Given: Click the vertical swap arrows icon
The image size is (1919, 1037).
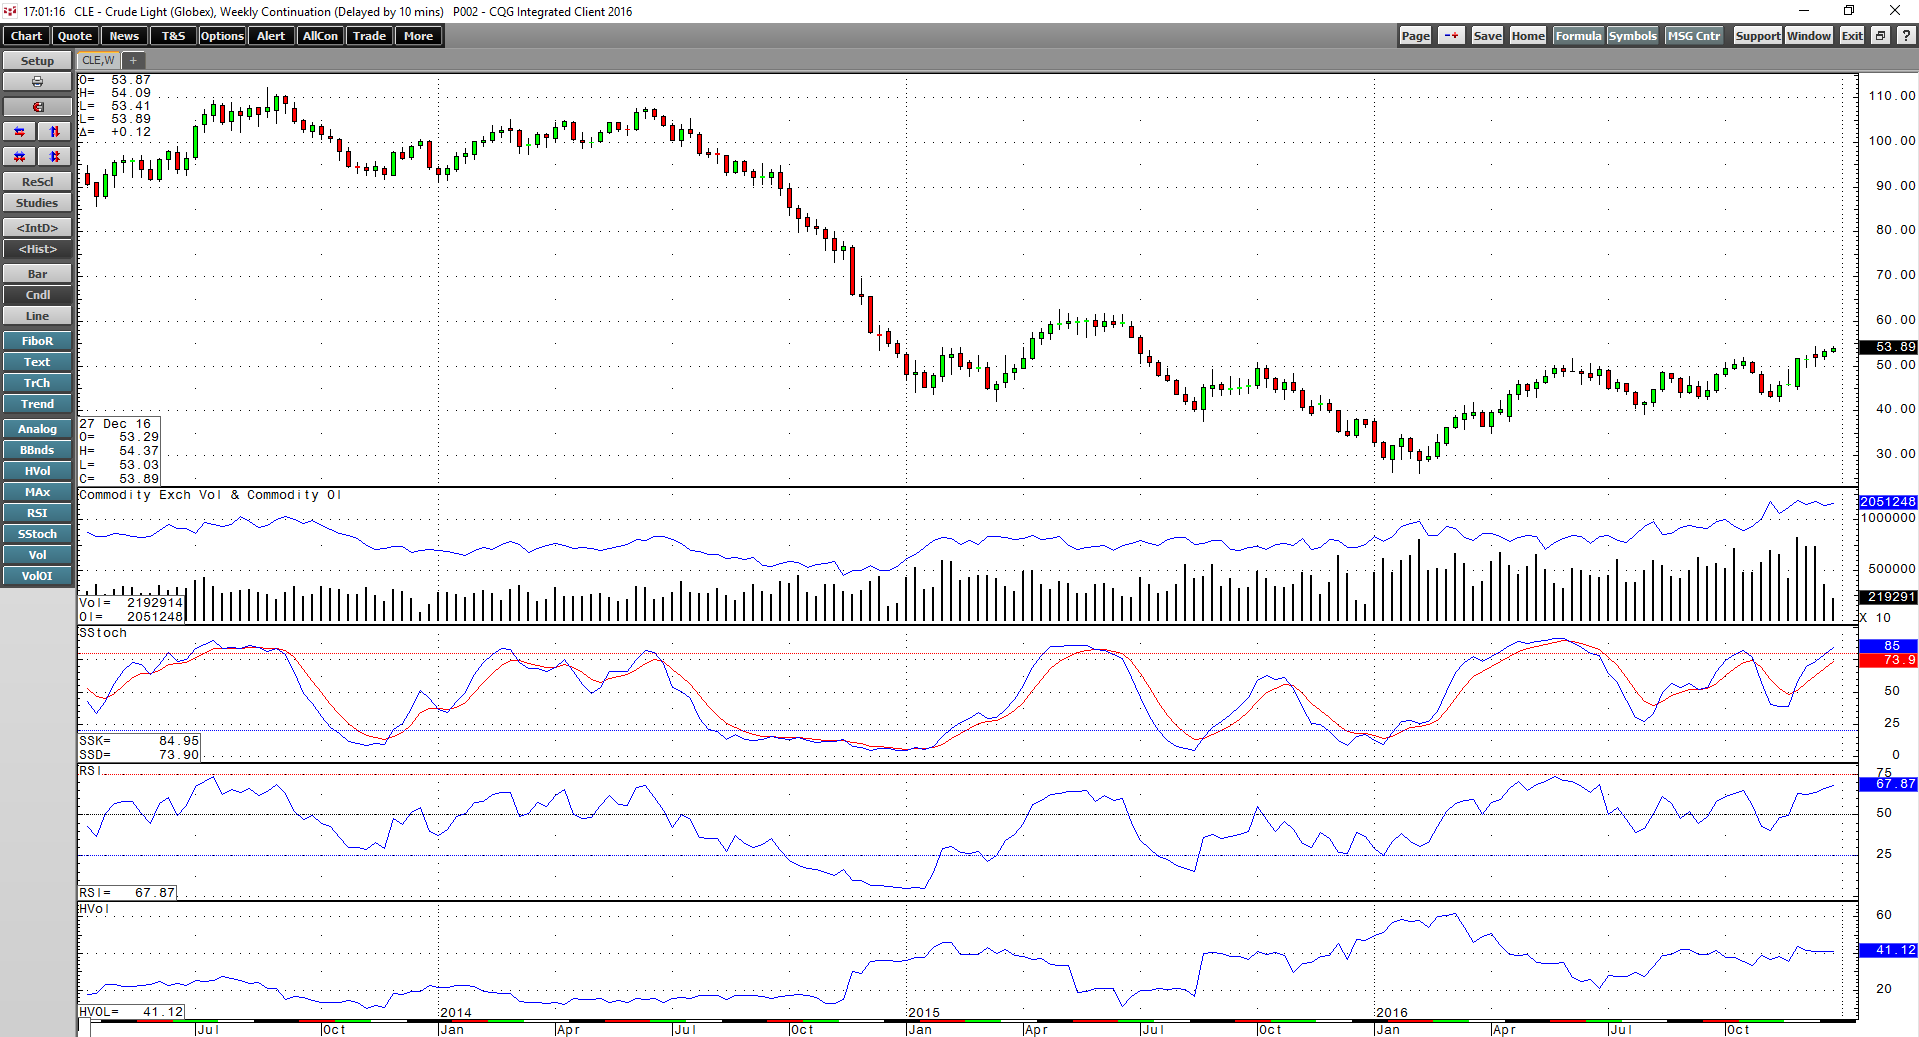Looking at the screenshot, I should 55,132.
